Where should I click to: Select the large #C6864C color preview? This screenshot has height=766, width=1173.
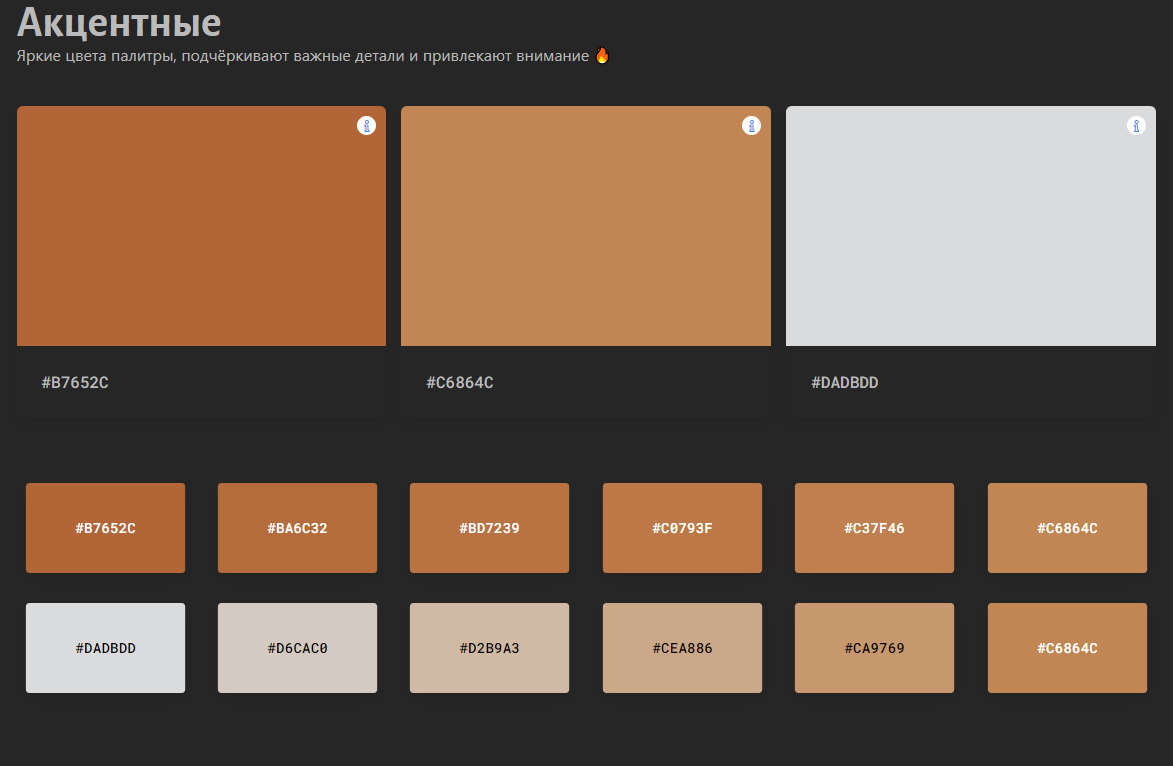click(585, 226)
